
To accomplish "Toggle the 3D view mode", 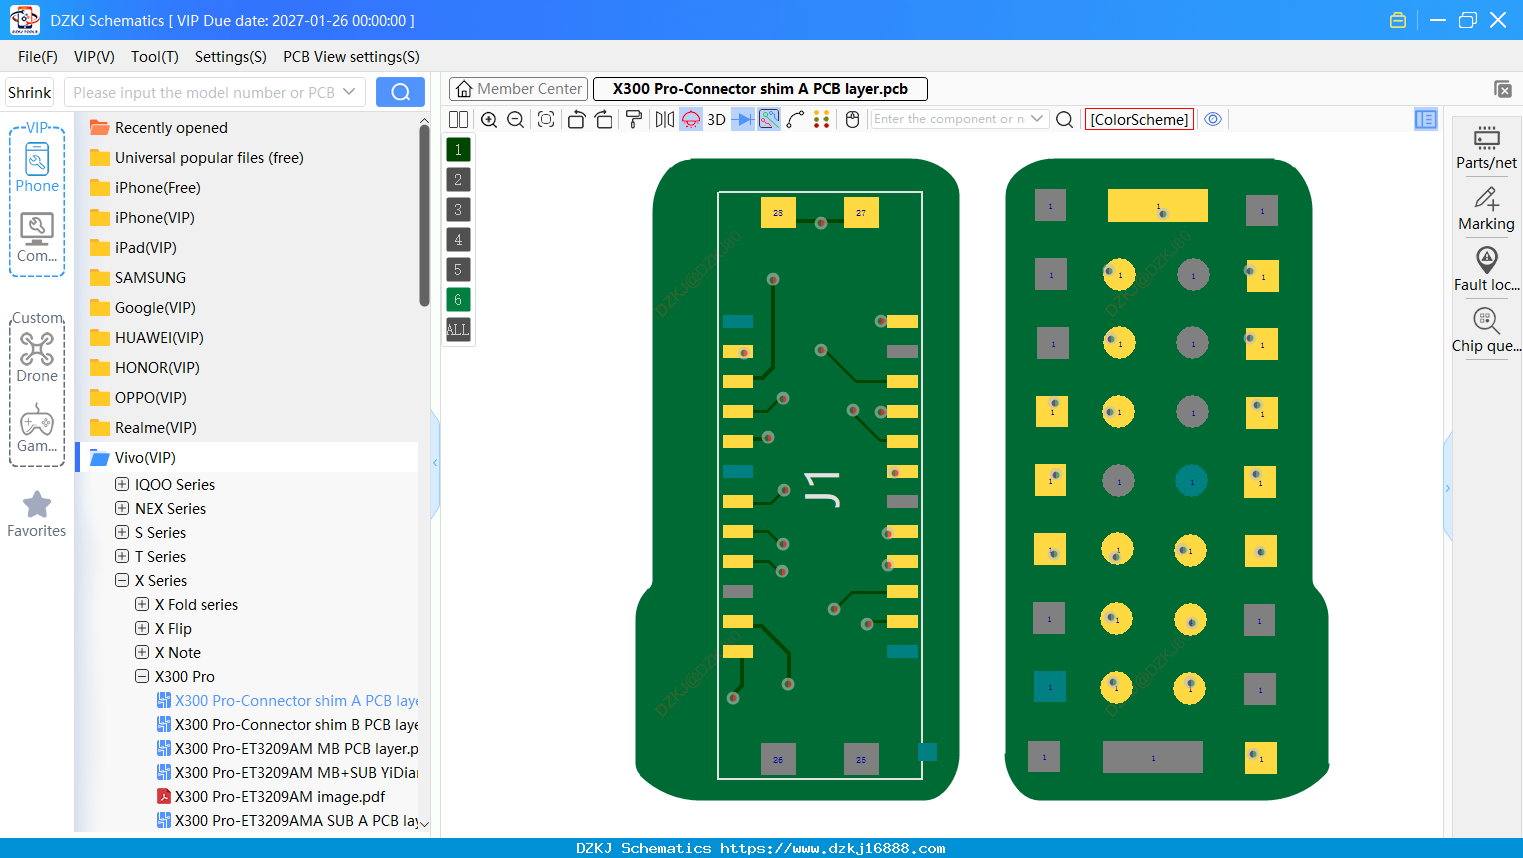I will click(716, 119).
